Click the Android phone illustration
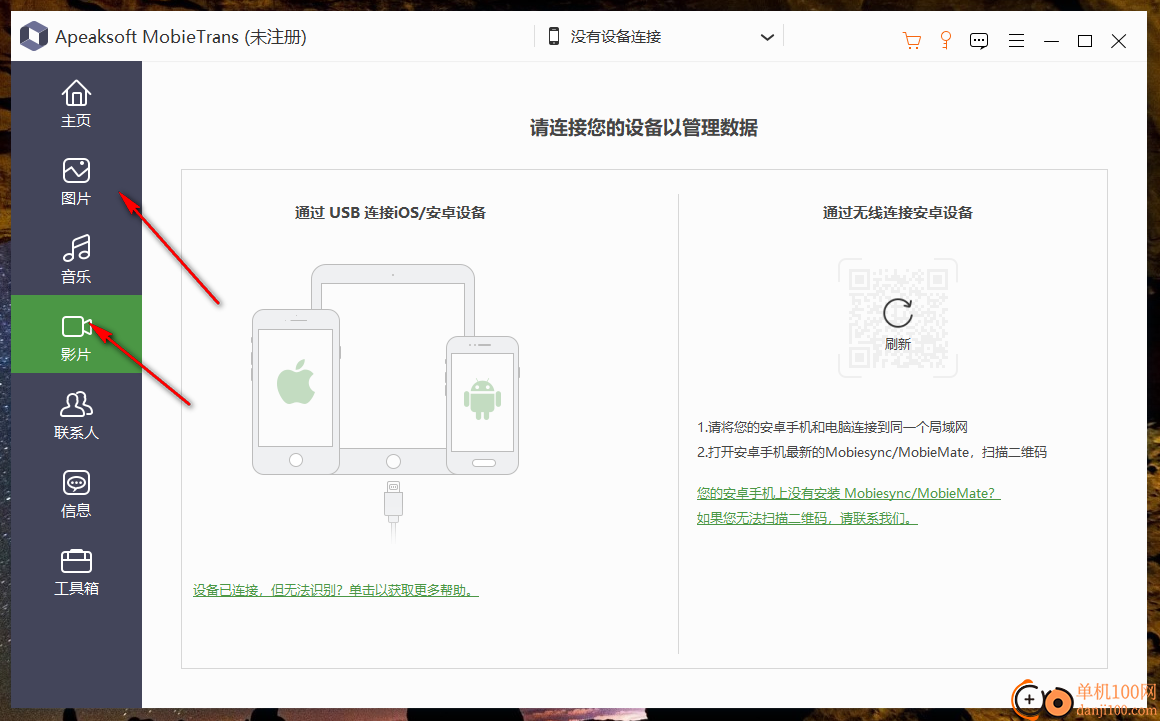 [482, 405]
